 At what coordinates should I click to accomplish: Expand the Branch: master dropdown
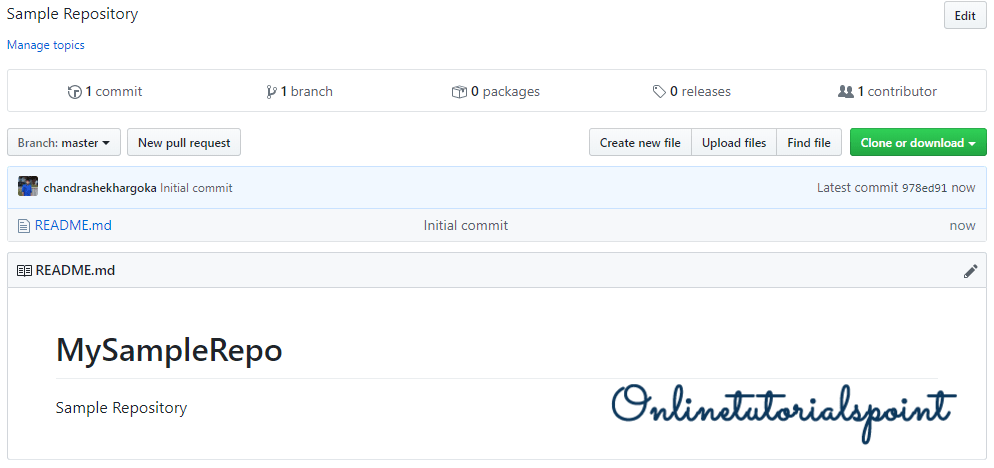(x=64, y=143)
